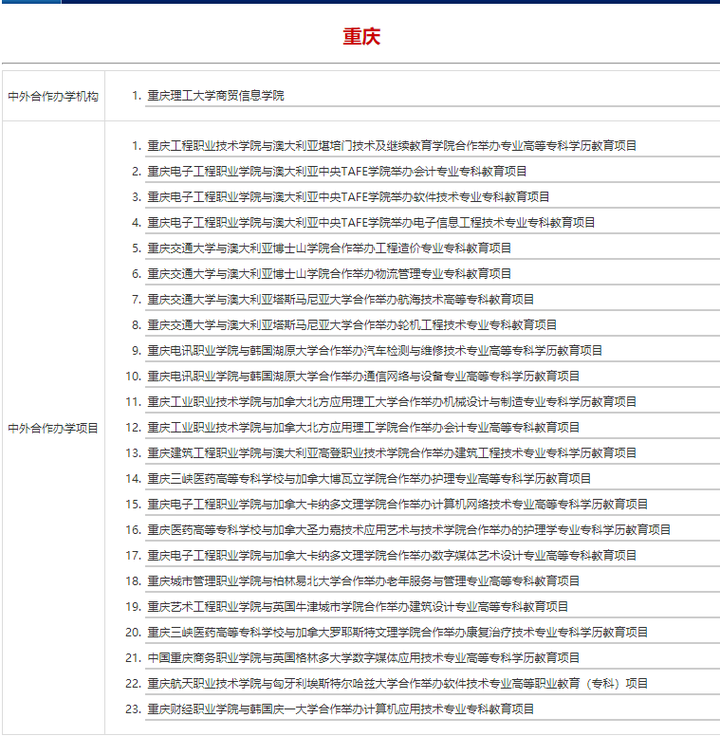The height and width of the screenshot is (736, 720).
Task: Open 重庆财经职业学院 计算机应用技术 project link
Action: [340, 709]
